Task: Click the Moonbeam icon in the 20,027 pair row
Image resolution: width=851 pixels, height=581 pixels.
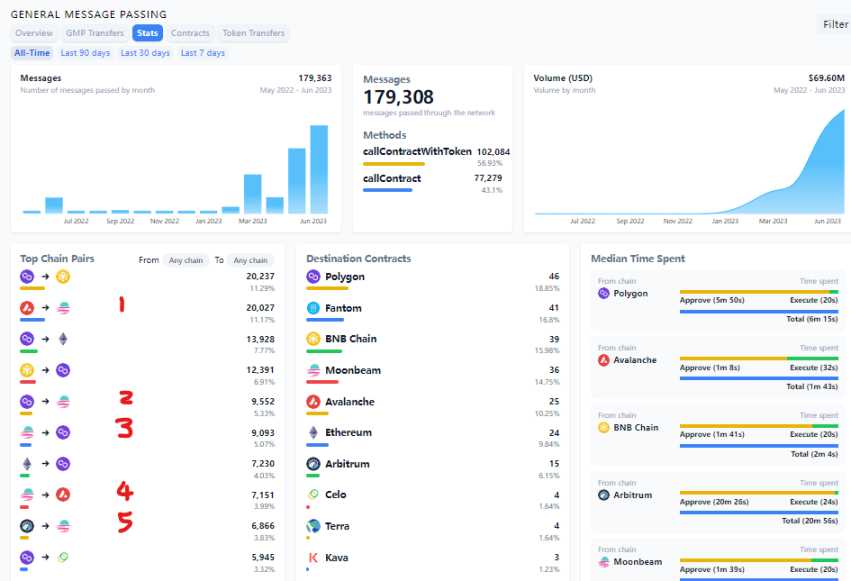Action: coord(63,308)
